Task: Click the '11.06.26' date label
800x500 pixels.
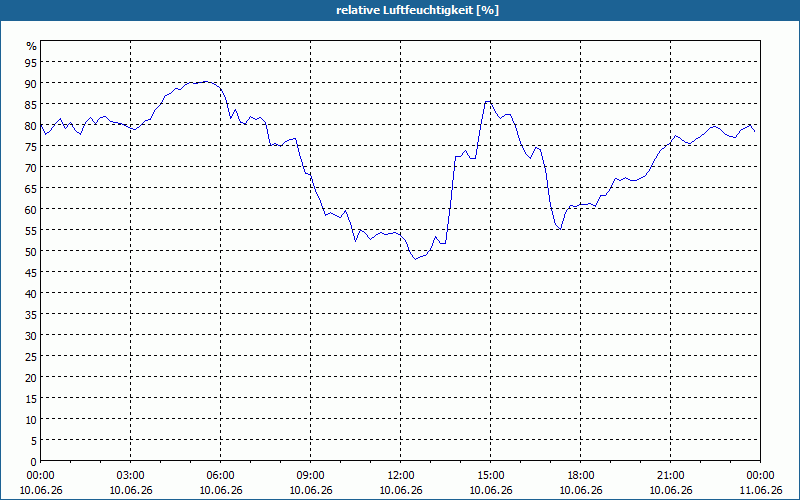Action: [x=760, y=490]
